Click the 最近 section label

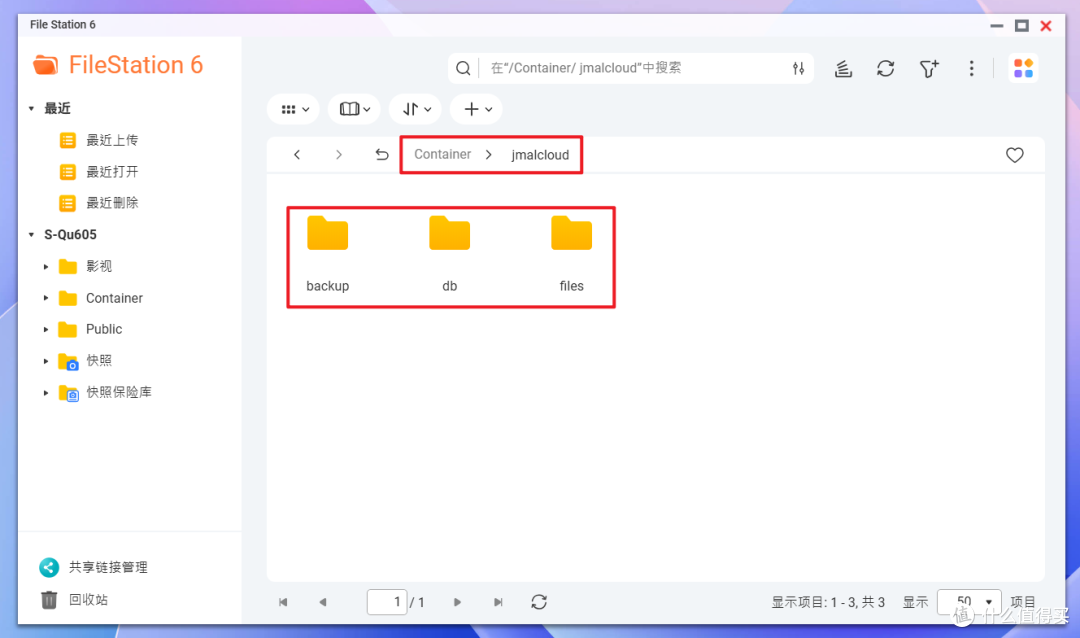[57, 109]
